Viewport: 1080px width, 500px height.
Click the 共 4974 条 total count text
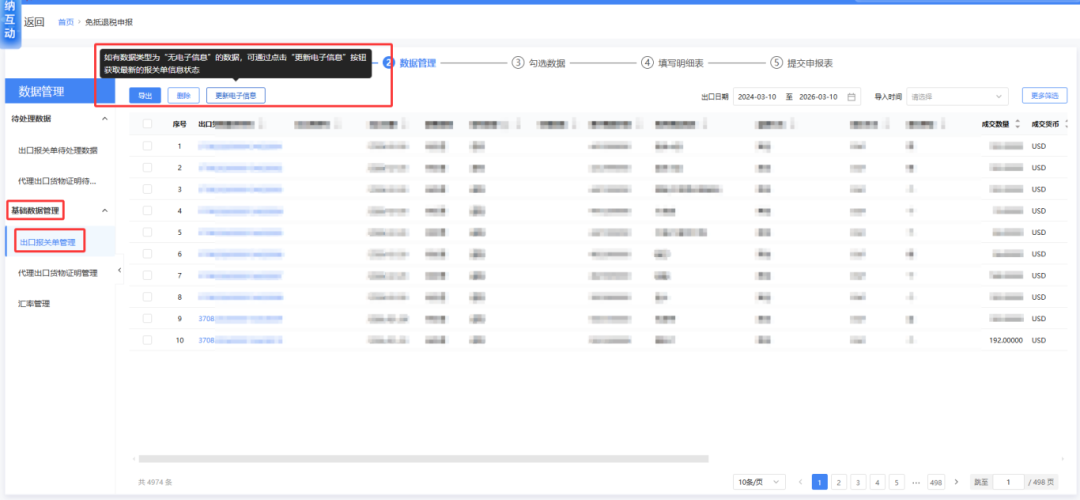click(x=156, y=482)
